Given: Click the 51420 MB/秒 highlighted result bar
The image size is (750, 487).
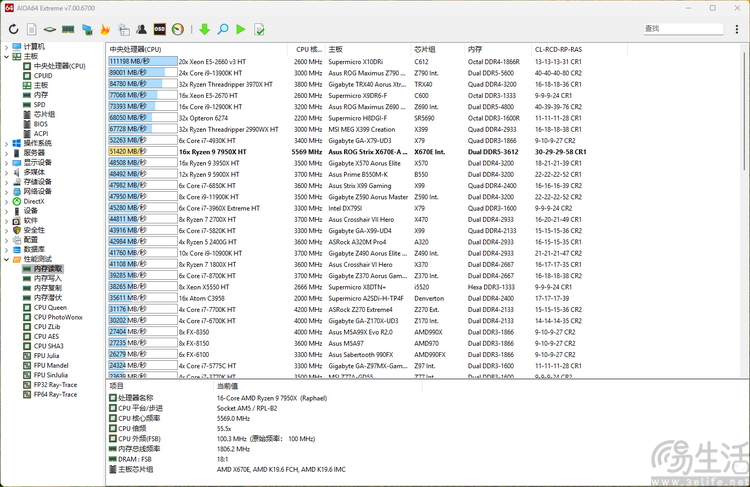Looking at the screenshot, I should point(143,152).
